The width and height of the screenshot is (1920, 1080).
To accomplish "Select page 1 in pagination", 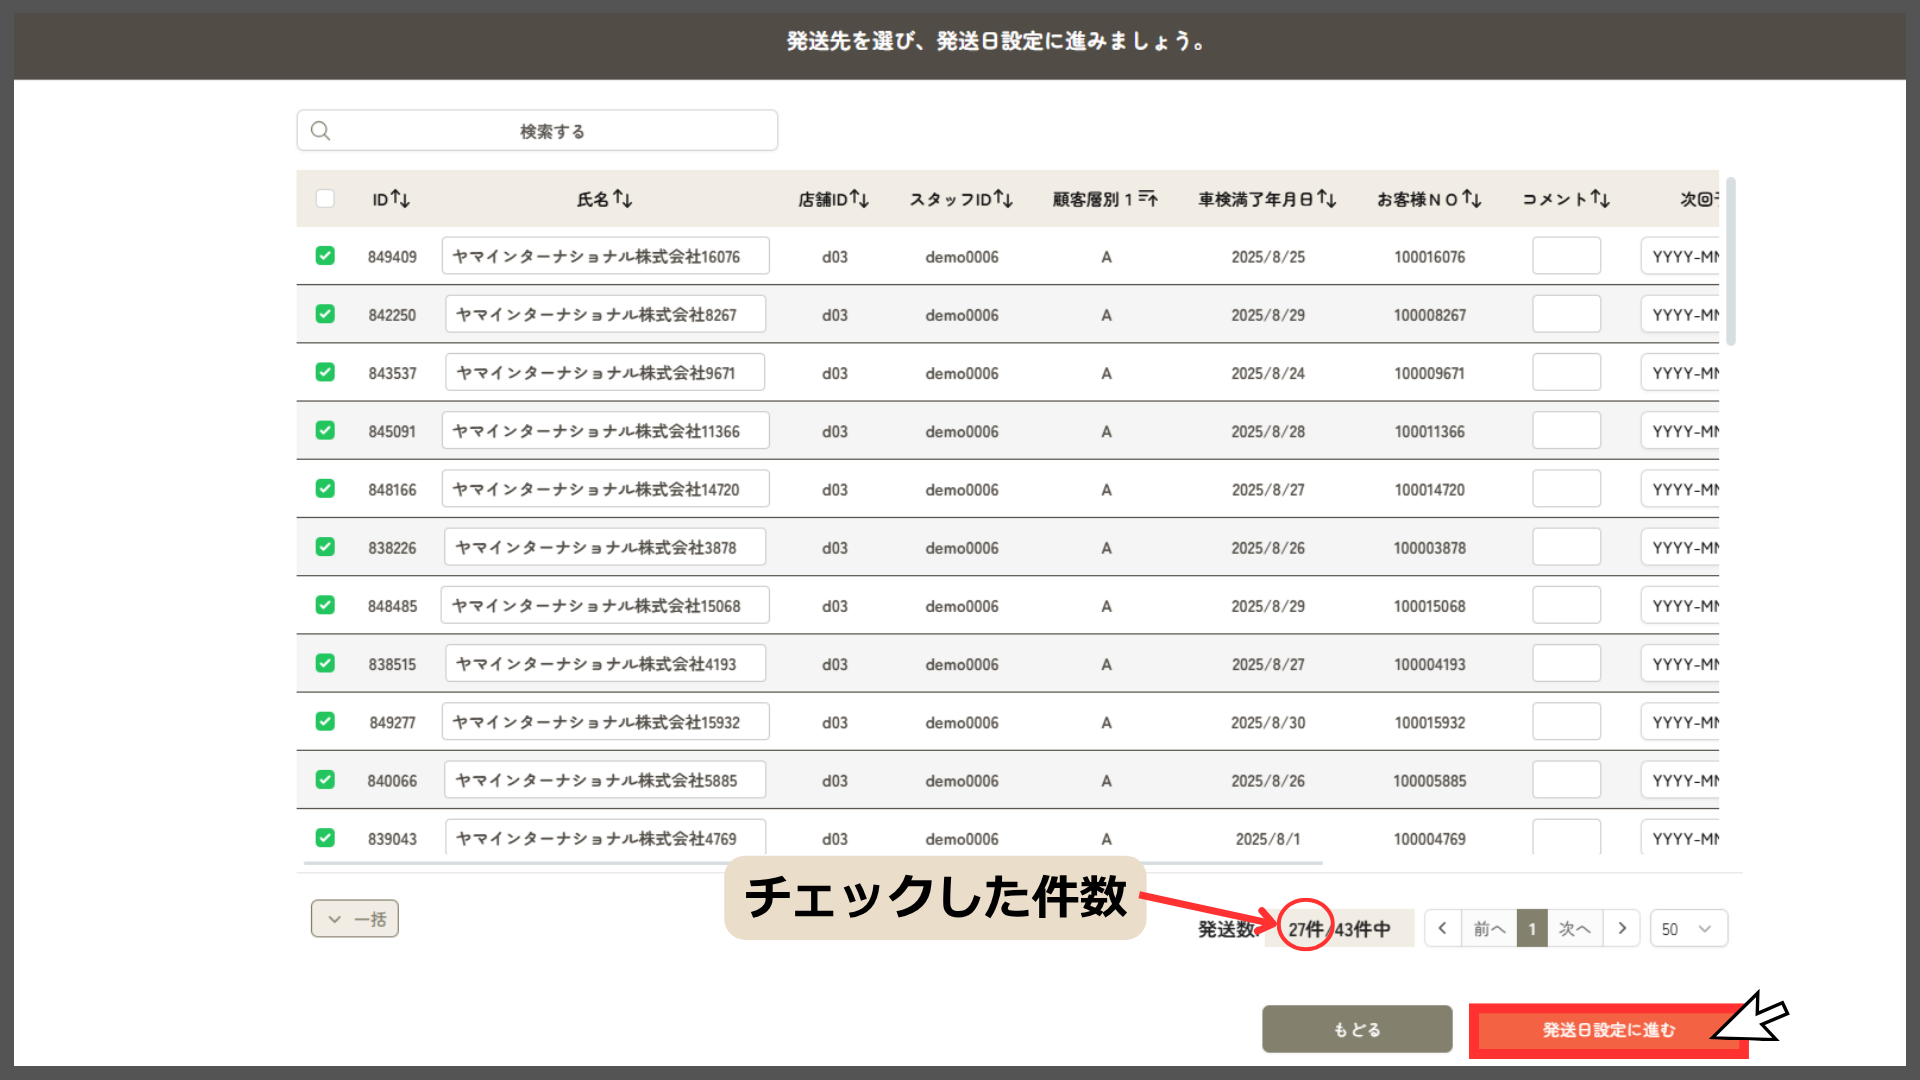I will click(1532, 929).
